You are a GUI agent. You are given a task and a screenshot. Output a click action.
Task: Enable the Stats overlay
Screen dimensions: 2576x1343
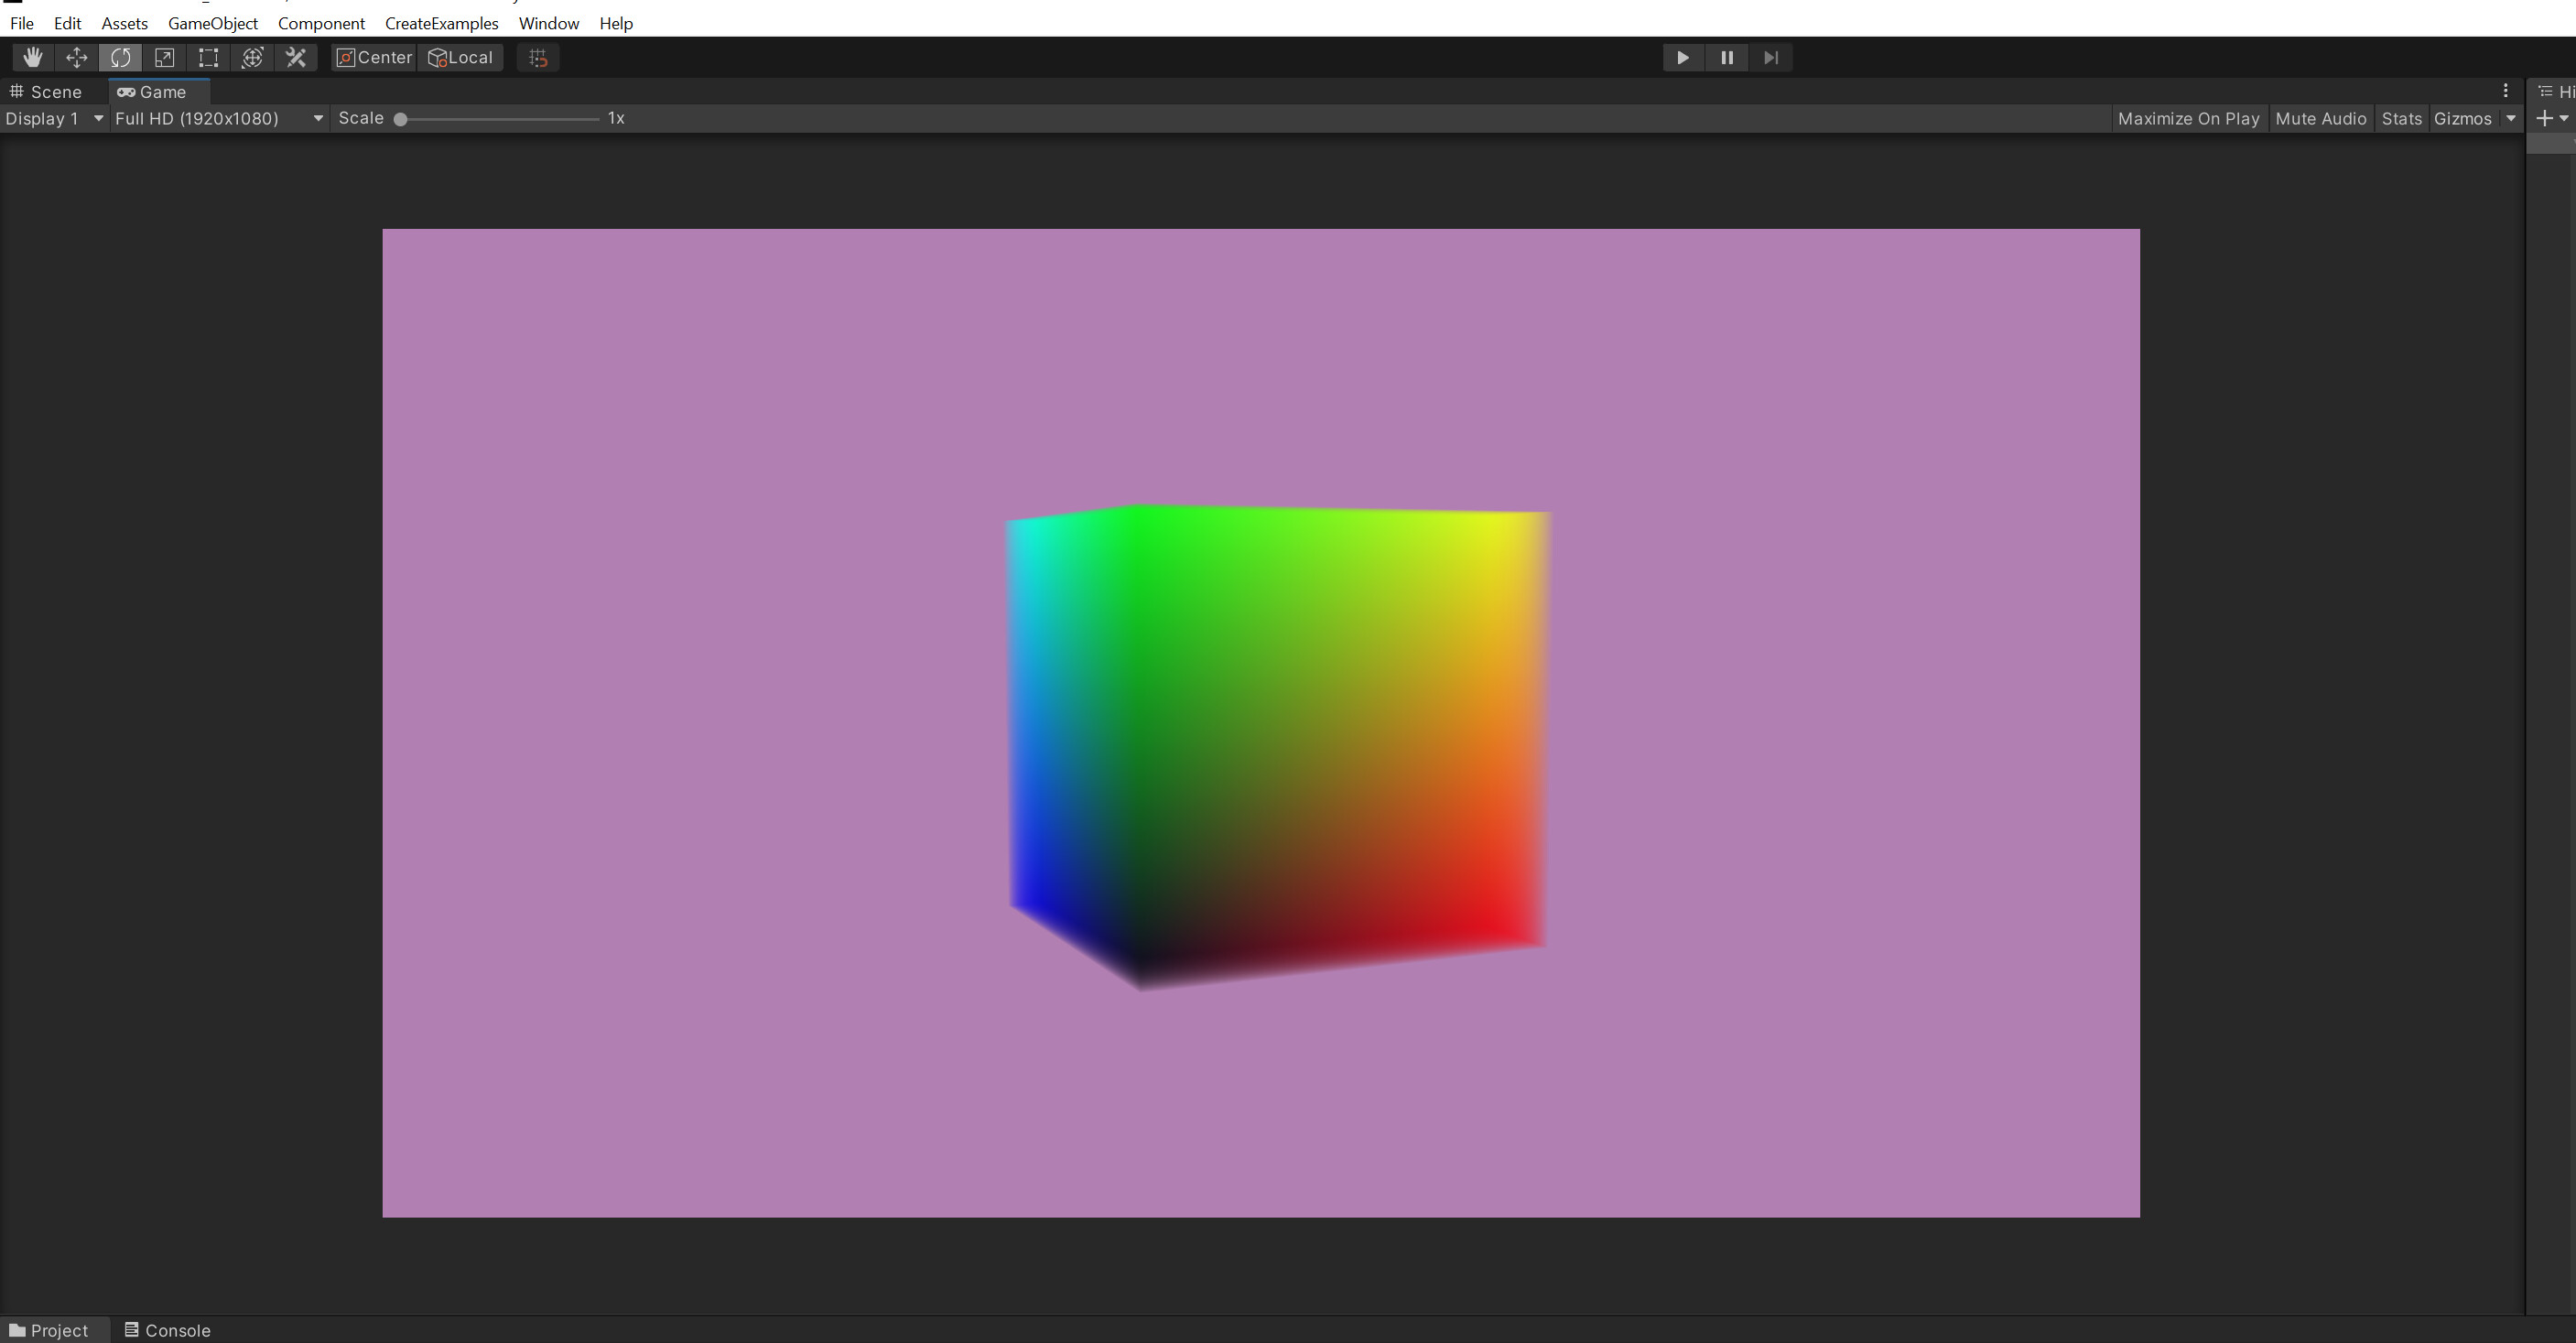(x=2402, y=118)
